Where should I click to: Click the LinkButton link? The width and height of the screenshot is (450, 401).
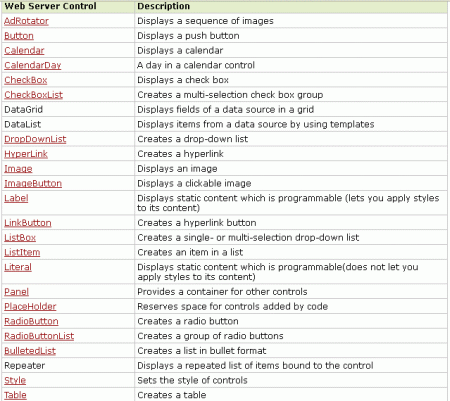point(28,223)
